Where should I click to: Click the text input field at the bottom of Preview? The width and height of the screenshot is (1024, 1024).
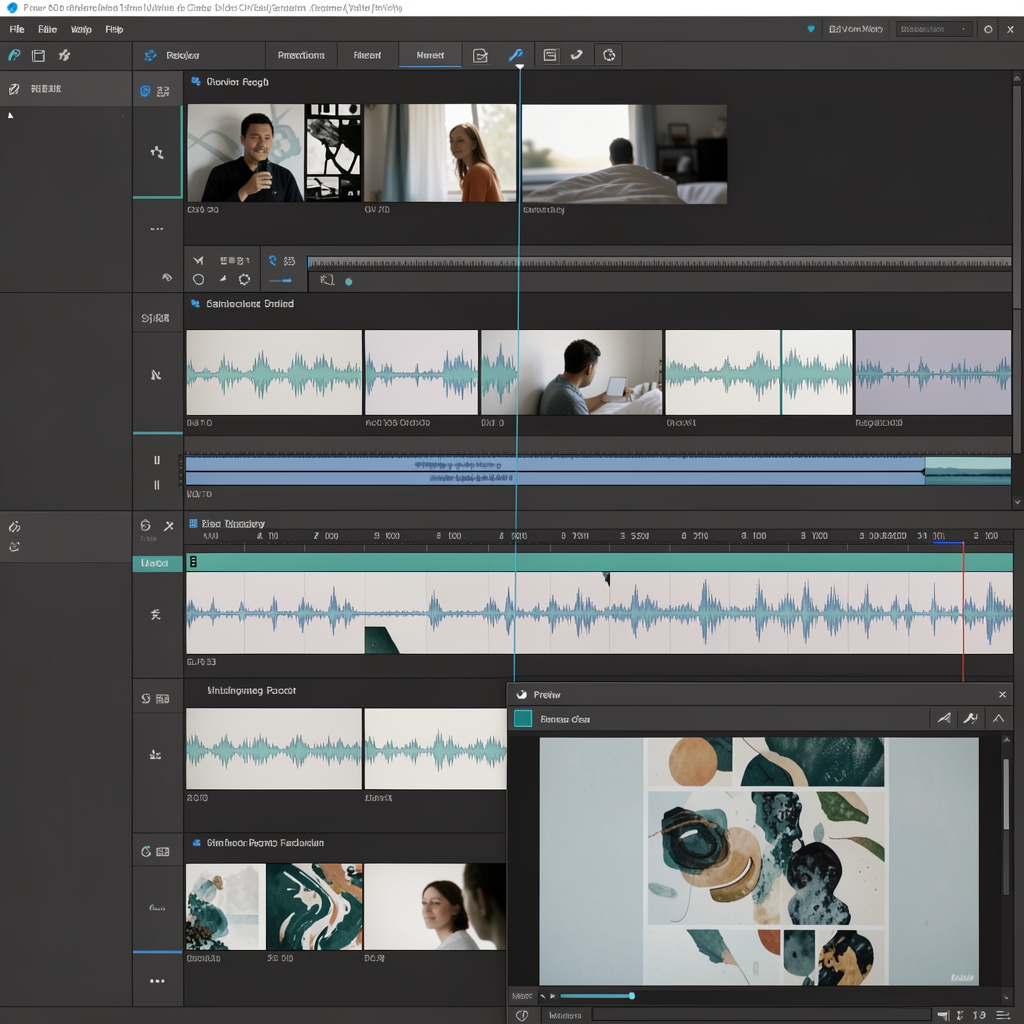[761, 1015]
